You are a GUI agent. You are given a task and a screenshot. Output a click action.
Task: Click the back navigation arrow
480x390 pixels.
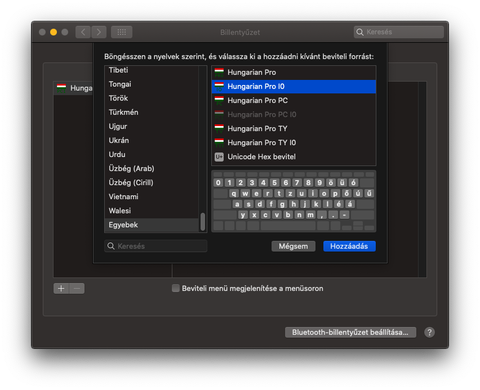[x=83, y=32]
